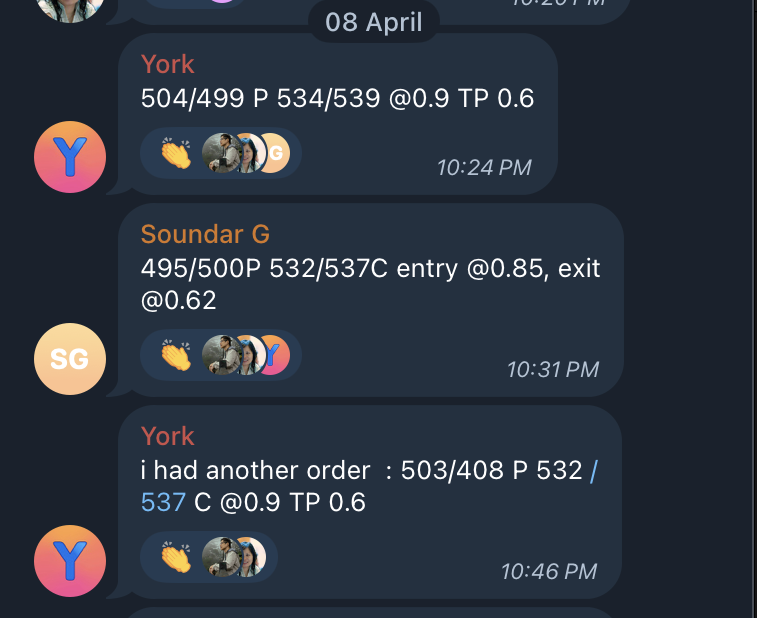757x618 pixels.
Task: Toggle clapping reaction on York's 504/499 message
Action: [176, 153]
